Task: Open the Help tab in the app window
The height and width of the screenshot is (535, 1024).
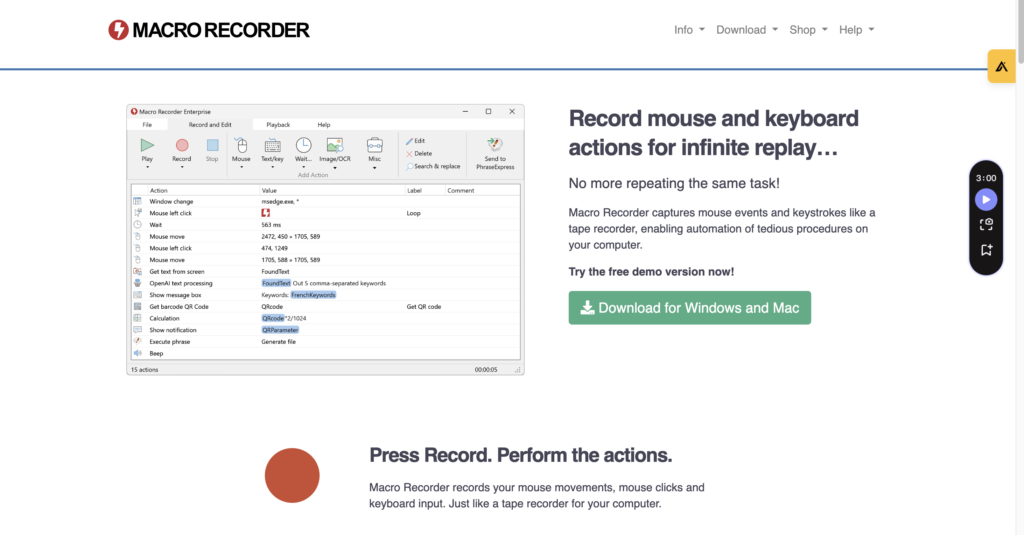Action: coord(324,125)
